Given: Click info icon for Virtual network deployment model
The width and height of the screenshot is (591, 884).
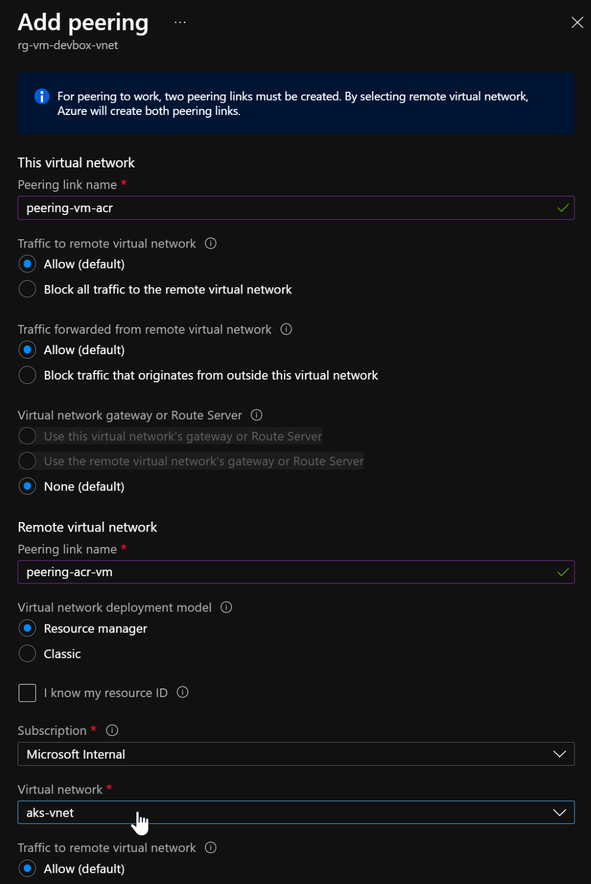Looking at the screenshot, I should click(226, 607).
